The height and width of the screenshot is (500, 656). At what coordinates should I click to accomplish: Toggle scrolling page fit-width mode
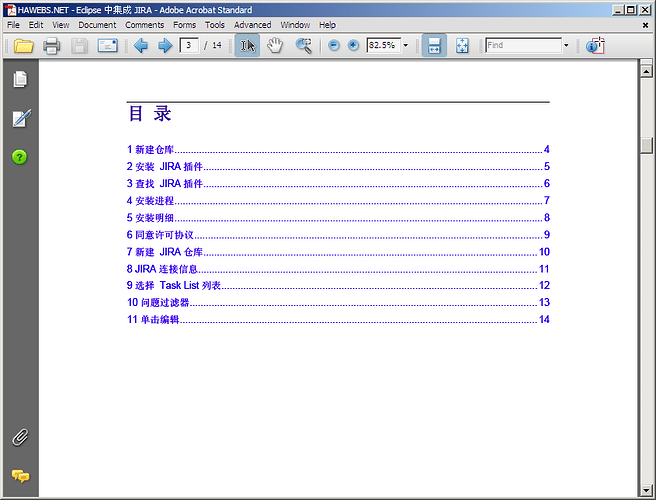click(x=434, y=46)
